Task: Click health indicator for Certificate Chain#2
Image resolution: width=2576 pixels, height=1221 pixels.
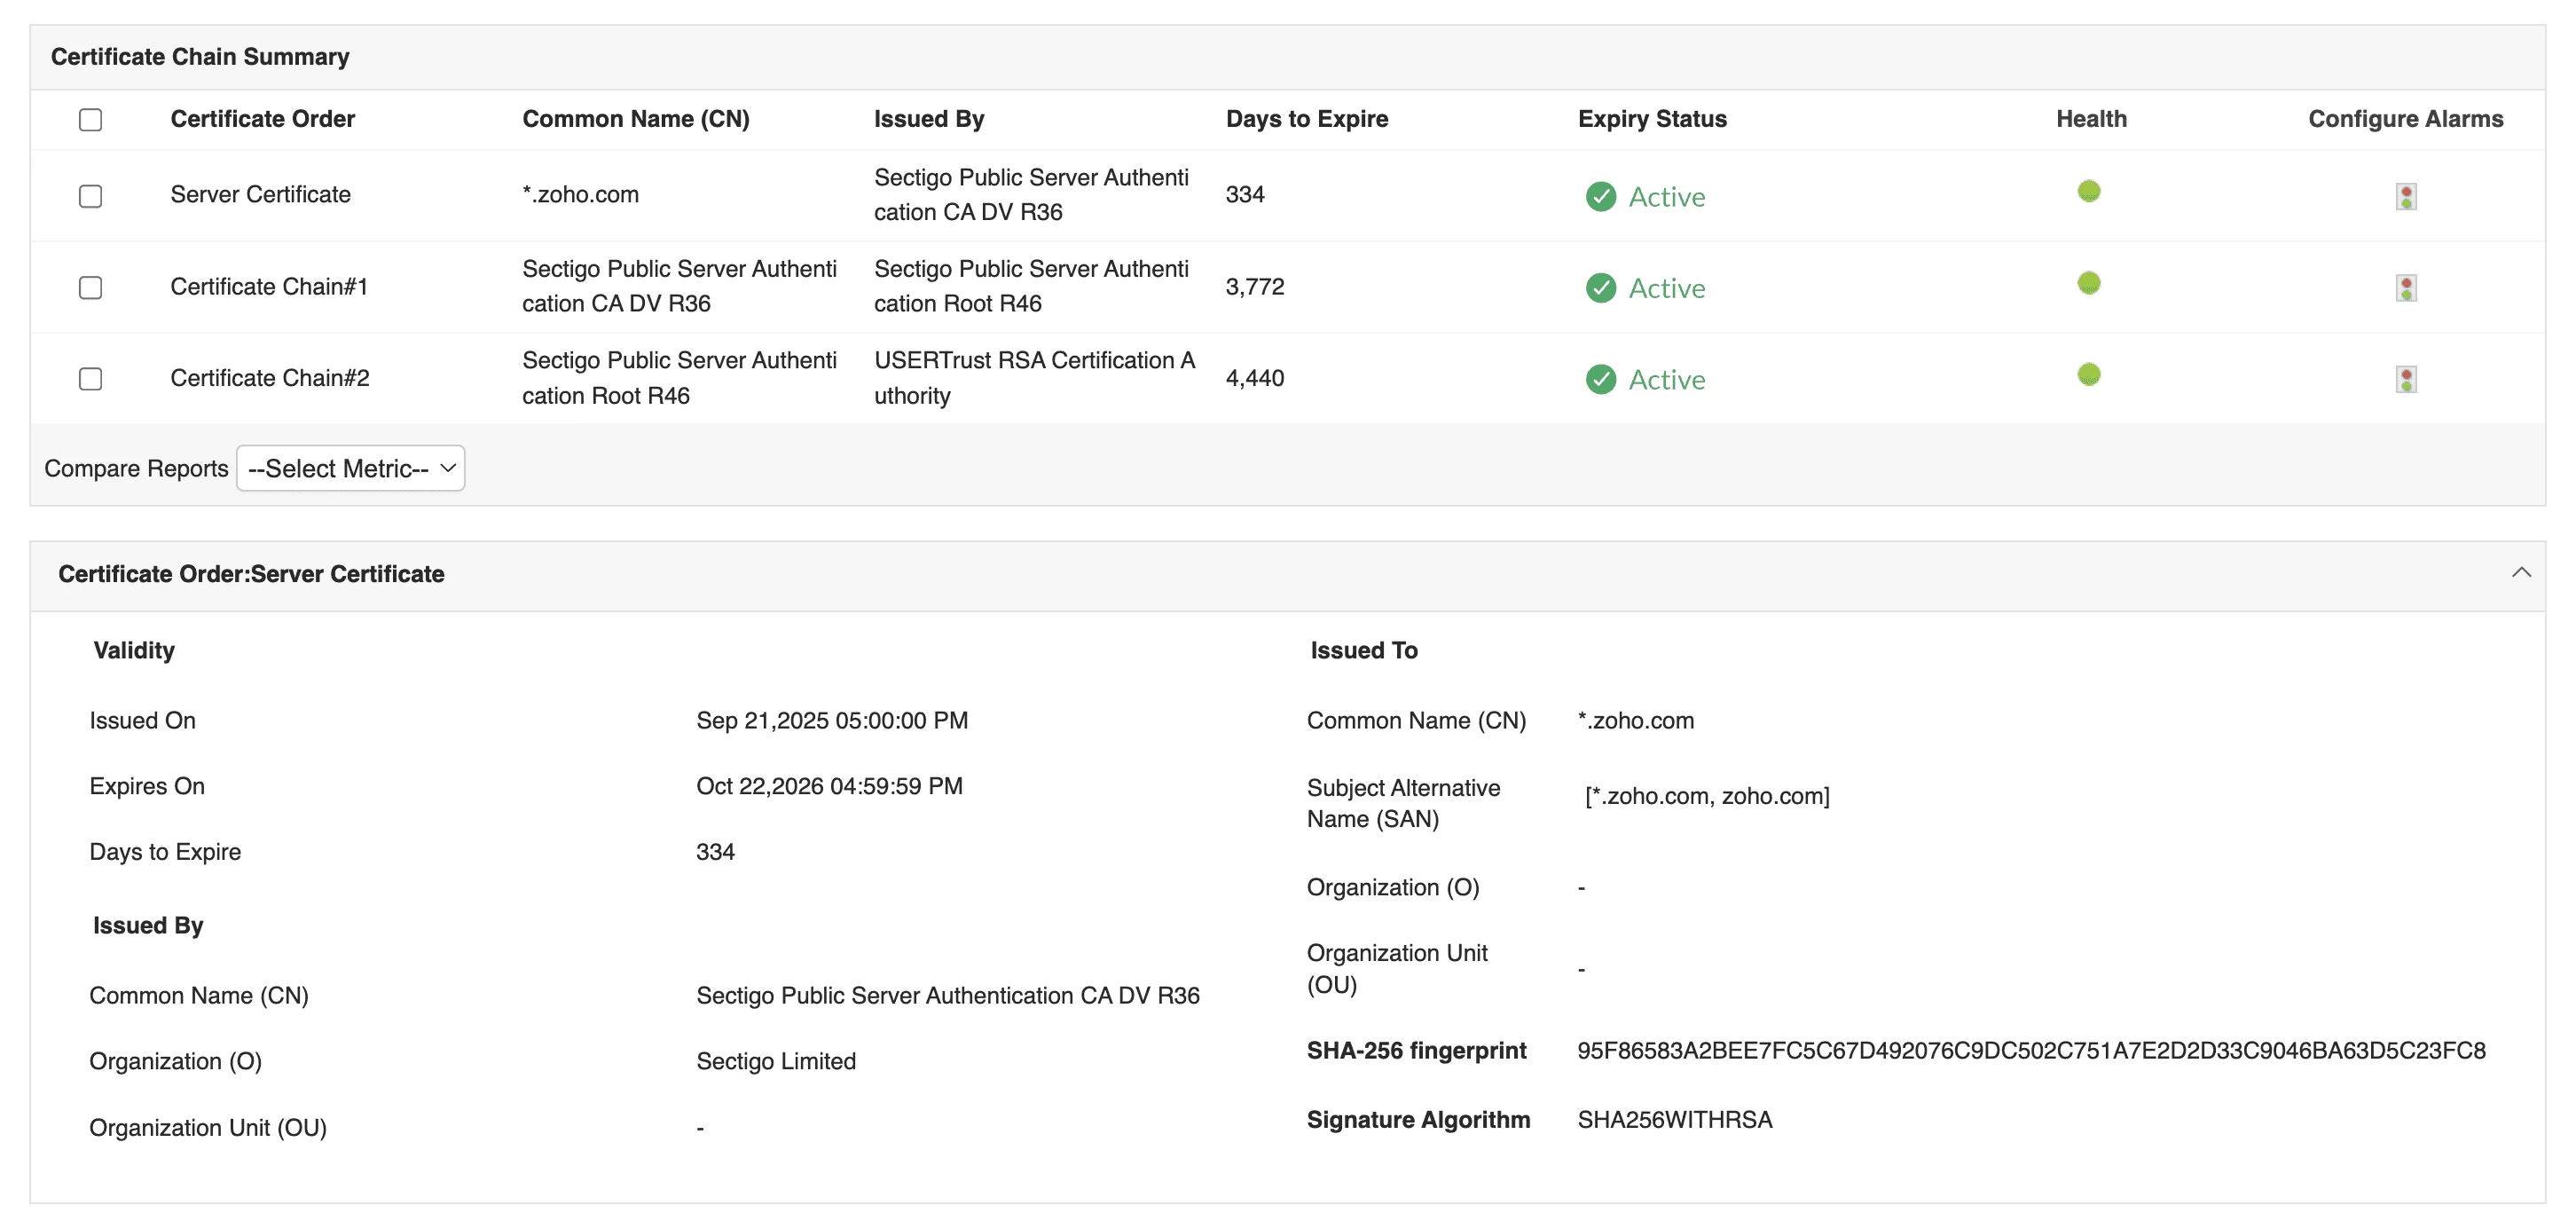Action: (2089, 375)
